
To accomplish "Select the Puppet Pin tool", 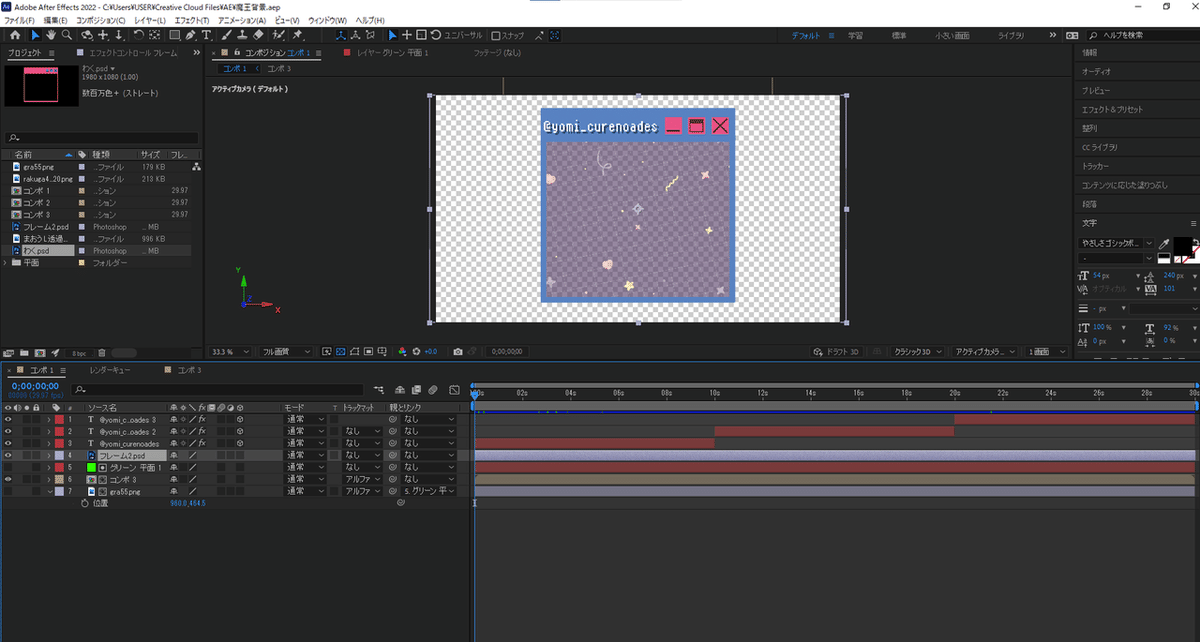I will click(298, 35).
